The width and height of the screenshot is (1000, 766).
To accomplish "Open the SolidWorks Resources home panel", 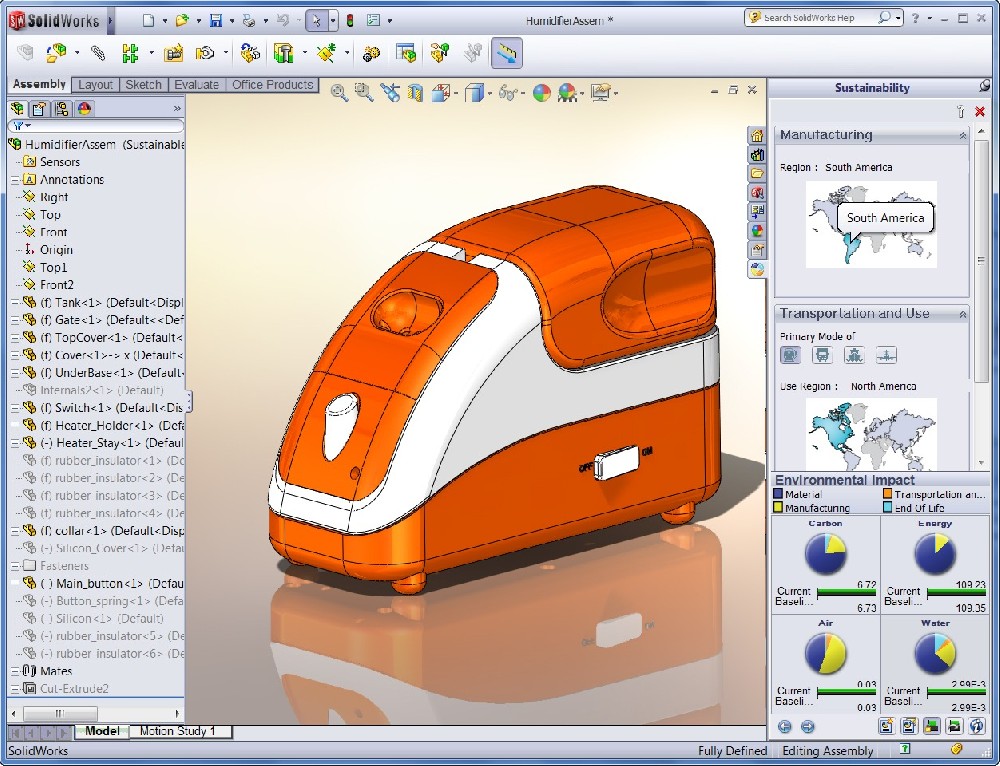I will (x=757, y=135).
